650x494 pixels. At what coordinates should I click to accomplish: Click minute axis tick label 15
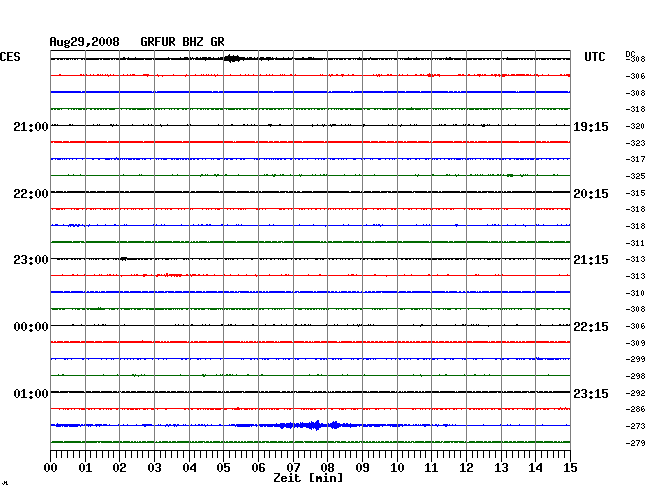click(x=570, y=467)
